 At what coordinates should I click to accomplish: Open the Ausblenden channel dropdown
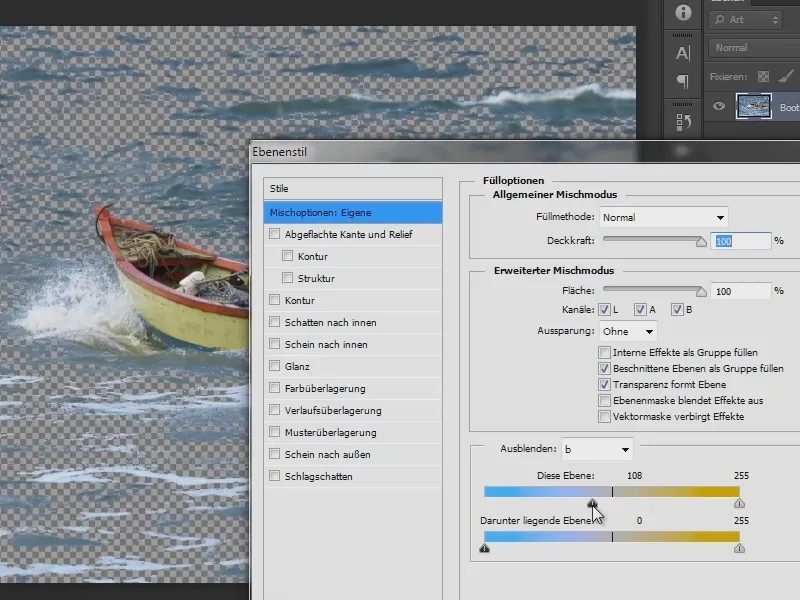click(x=597, y=449)
